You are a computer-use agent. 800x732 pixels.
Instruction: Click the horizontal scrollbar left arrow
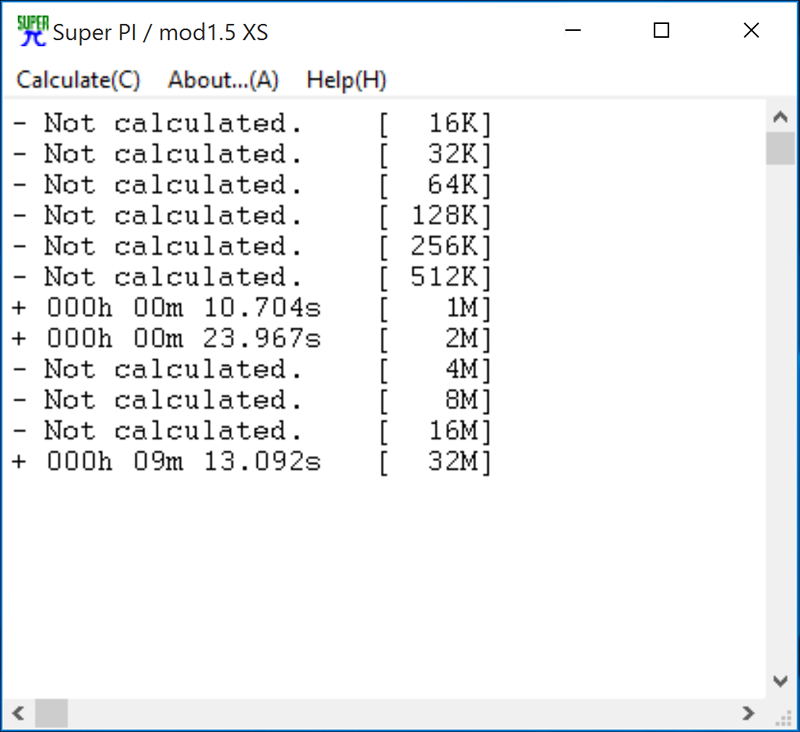(x=18, y=713)
